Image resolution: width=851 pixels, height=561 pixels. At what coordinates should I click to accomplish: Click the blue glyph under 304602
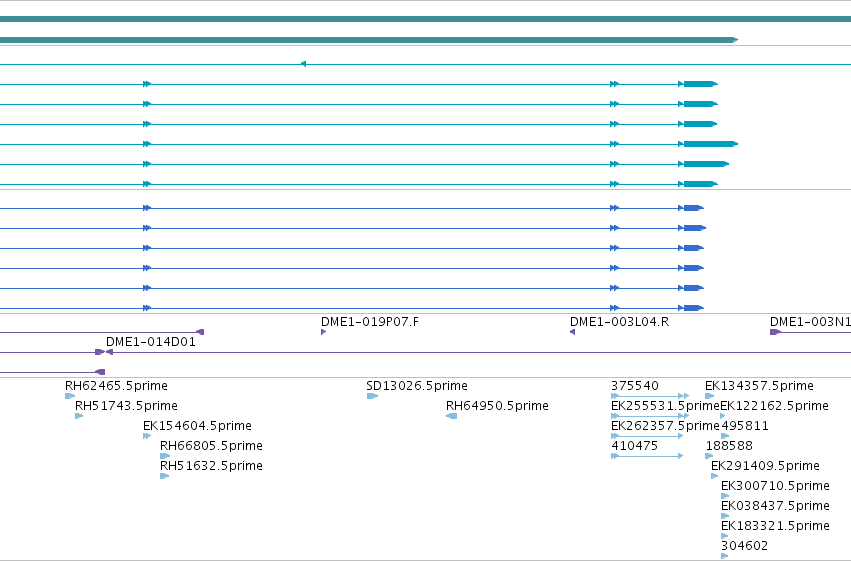point(725,556)
